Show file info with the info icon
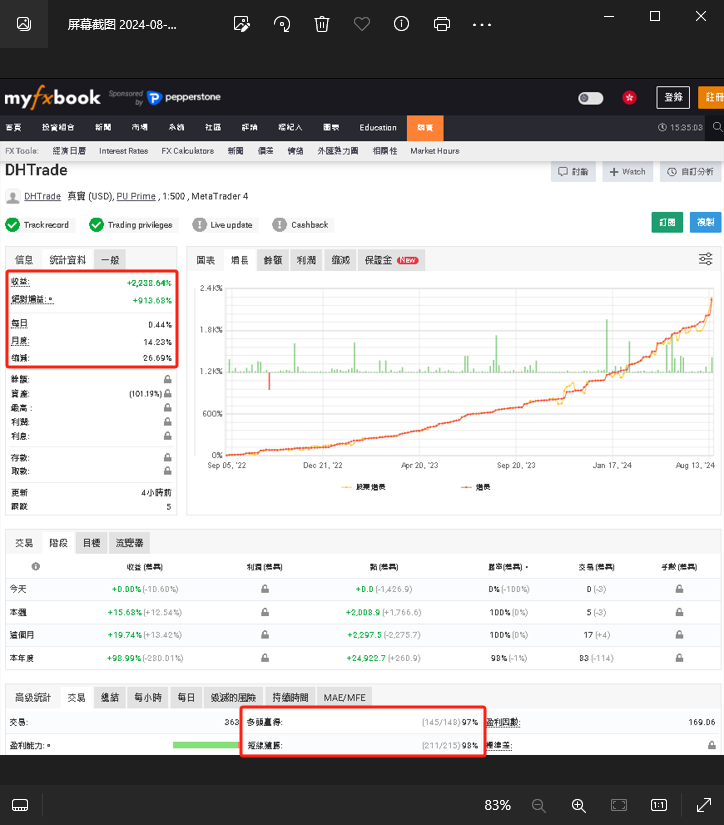The height and width of the screenshot is (825, 724). [x=401, y=24]
